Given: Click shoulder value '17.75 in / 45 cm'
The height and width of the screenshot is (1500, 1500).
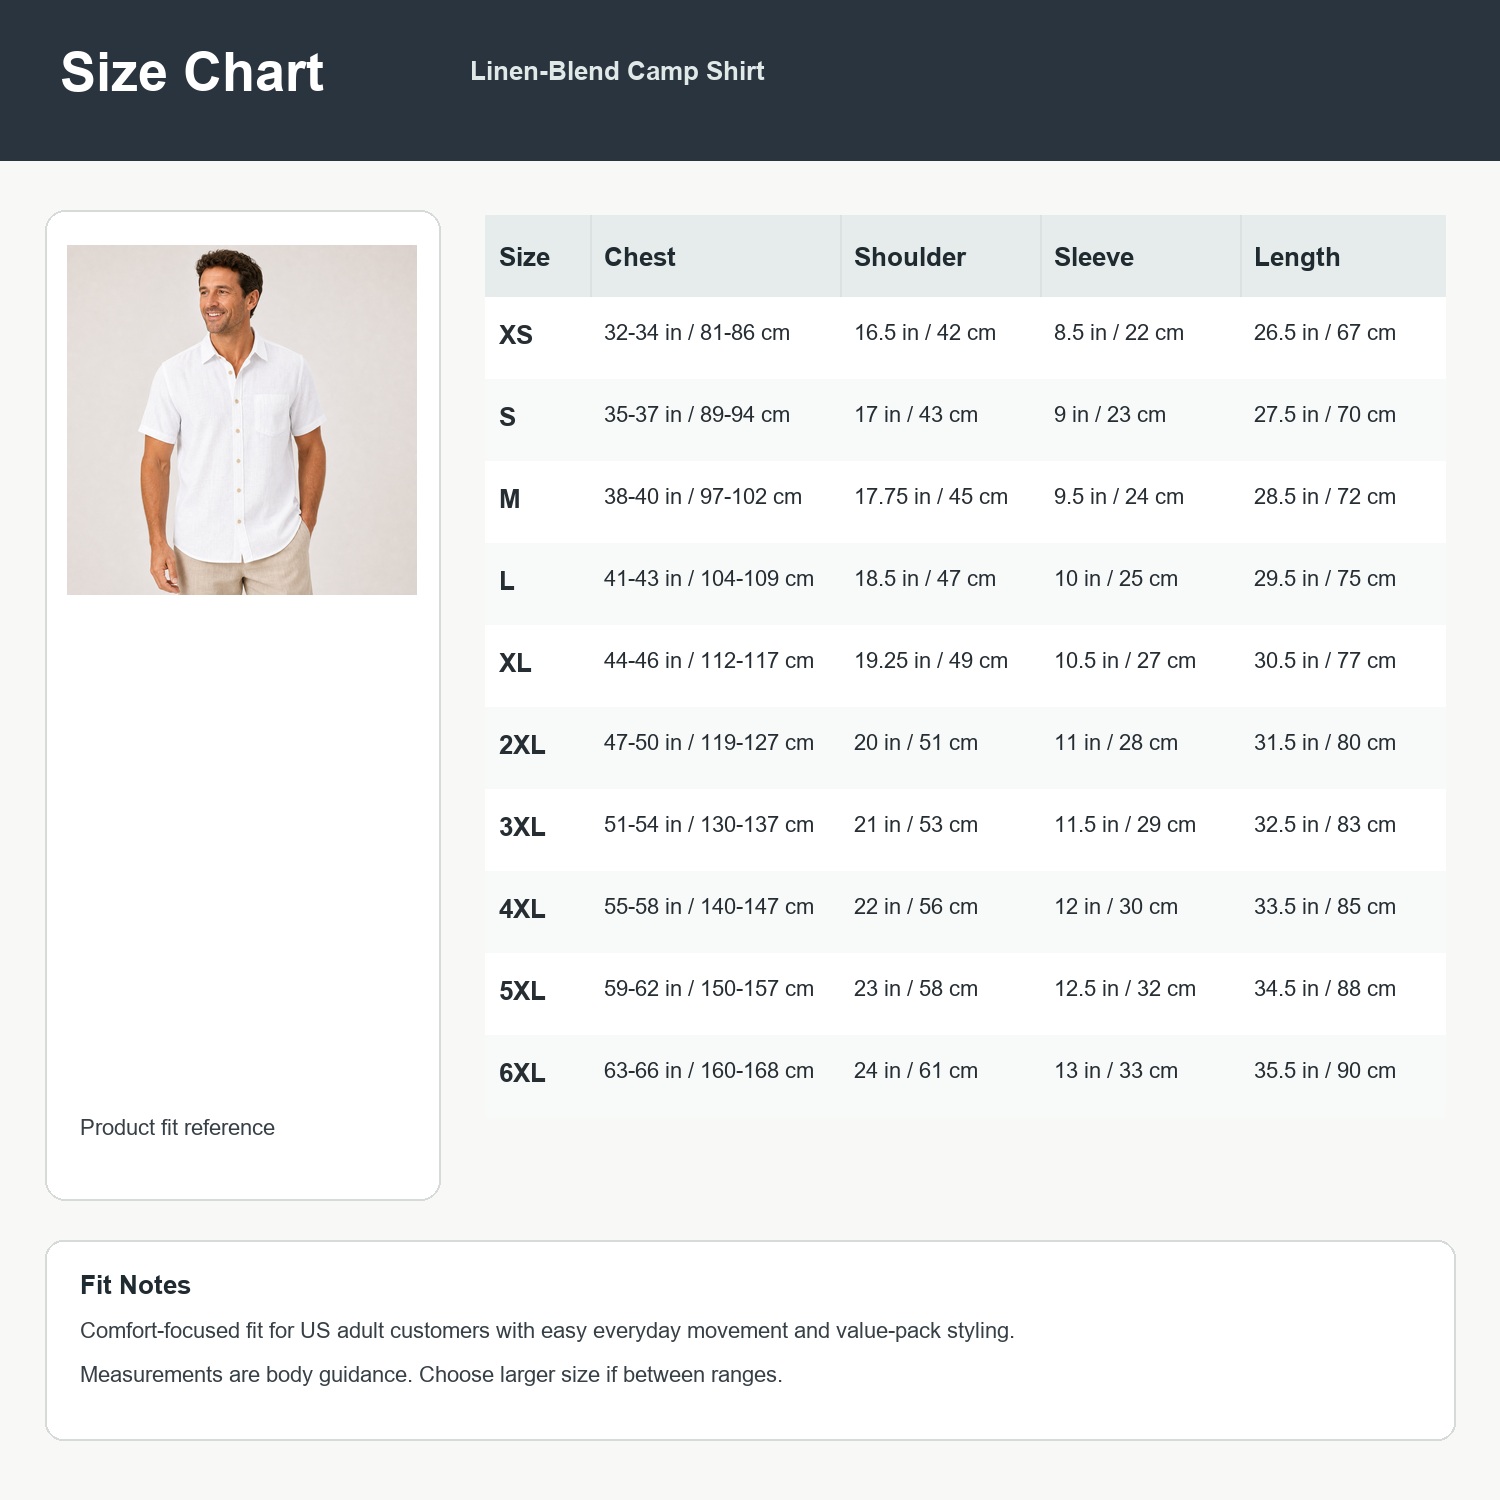Looking at the screenshot, I should tap(931, 497).
